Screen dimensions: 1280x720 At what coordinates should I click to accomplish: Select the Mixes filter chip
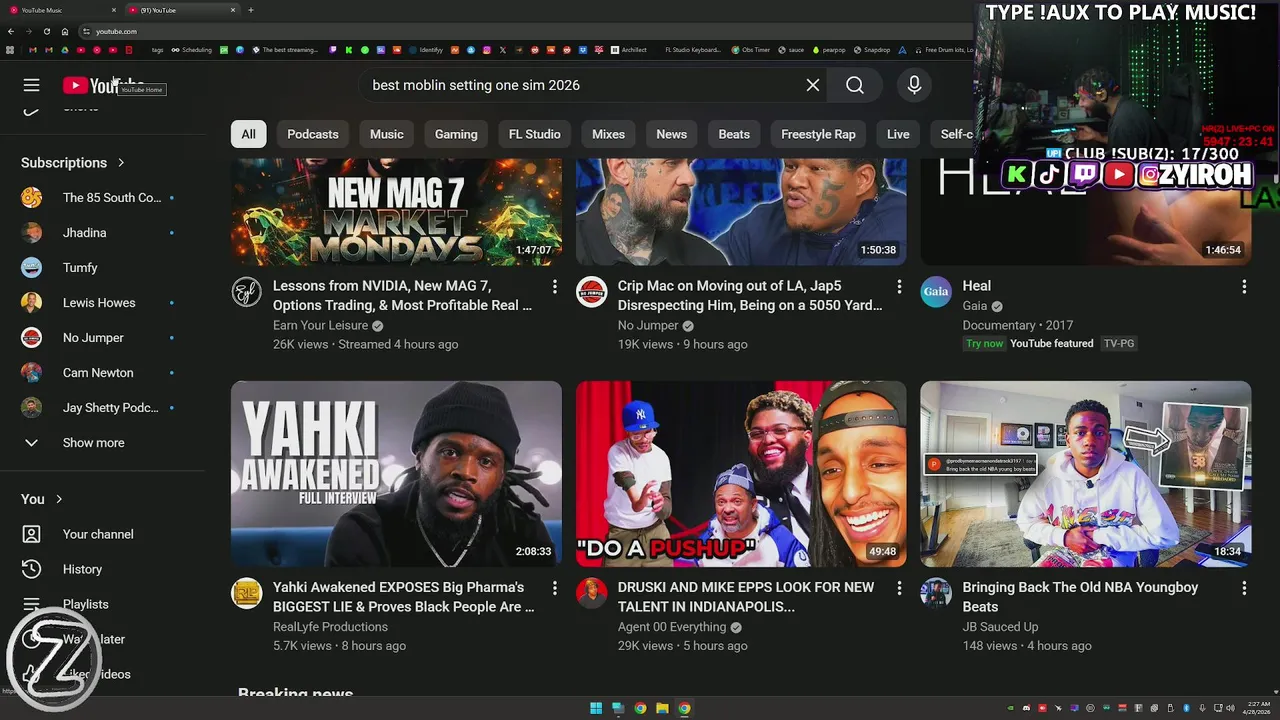point(608,134)
